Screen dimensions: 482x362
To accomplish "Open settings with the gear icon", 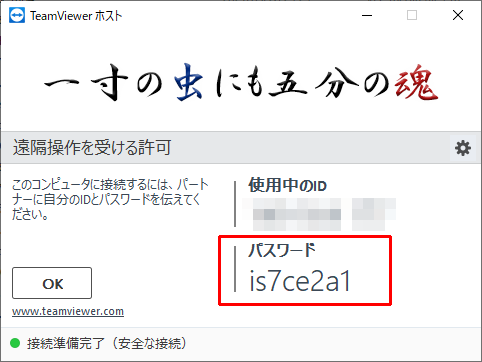I will (463, 148).
